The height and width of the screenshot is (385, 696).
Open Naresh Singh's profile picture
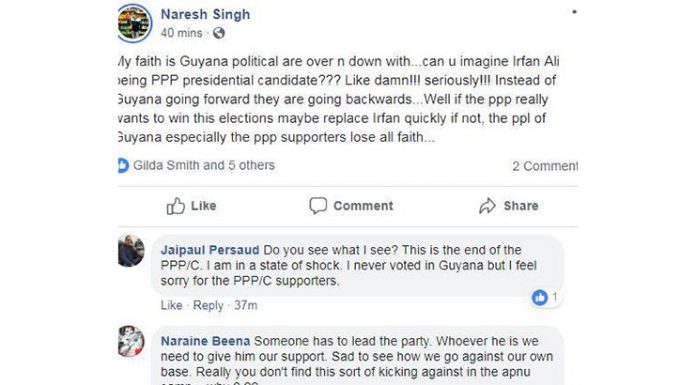tap(134, 23)
